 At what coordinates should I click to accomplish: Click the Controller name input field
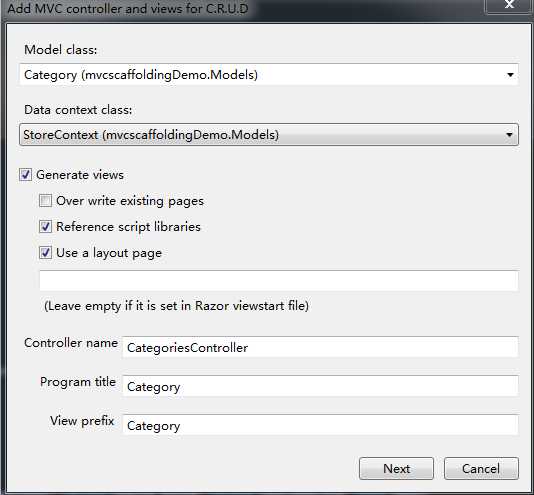click(320, 347)
